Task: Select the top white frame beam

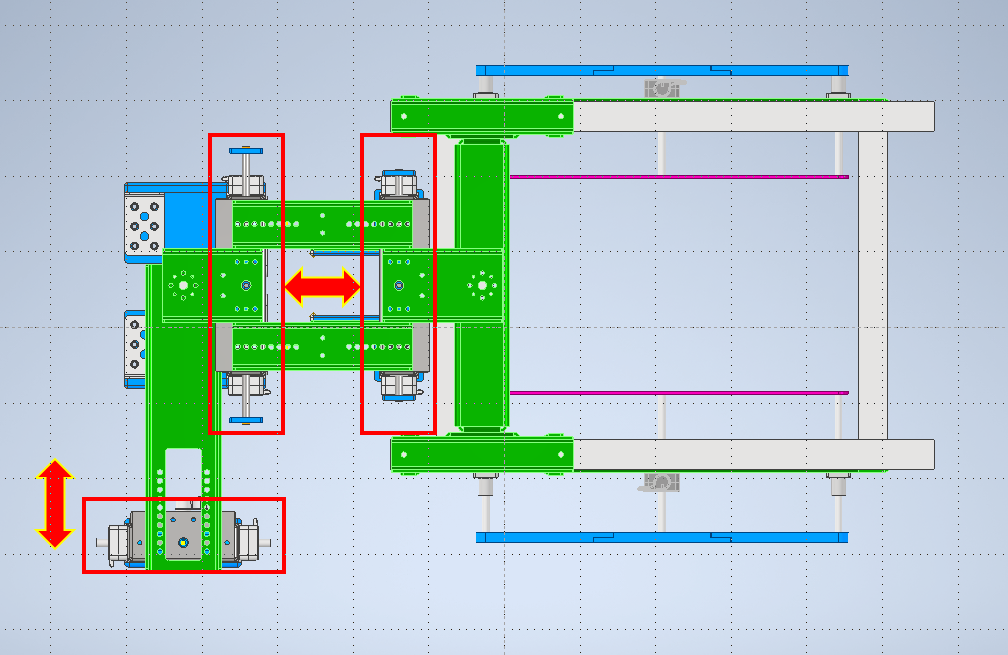Action: [753, 116]
